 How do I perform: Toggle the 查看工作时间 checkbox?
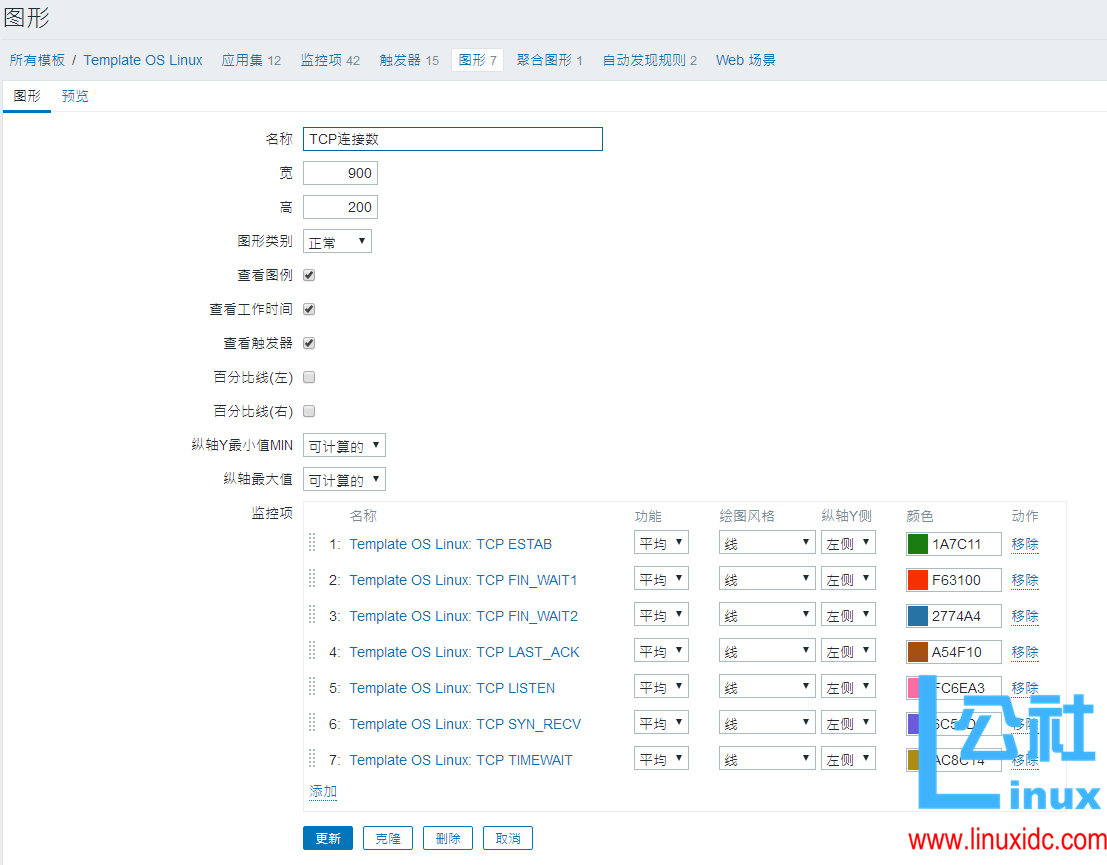pos(309,309)
